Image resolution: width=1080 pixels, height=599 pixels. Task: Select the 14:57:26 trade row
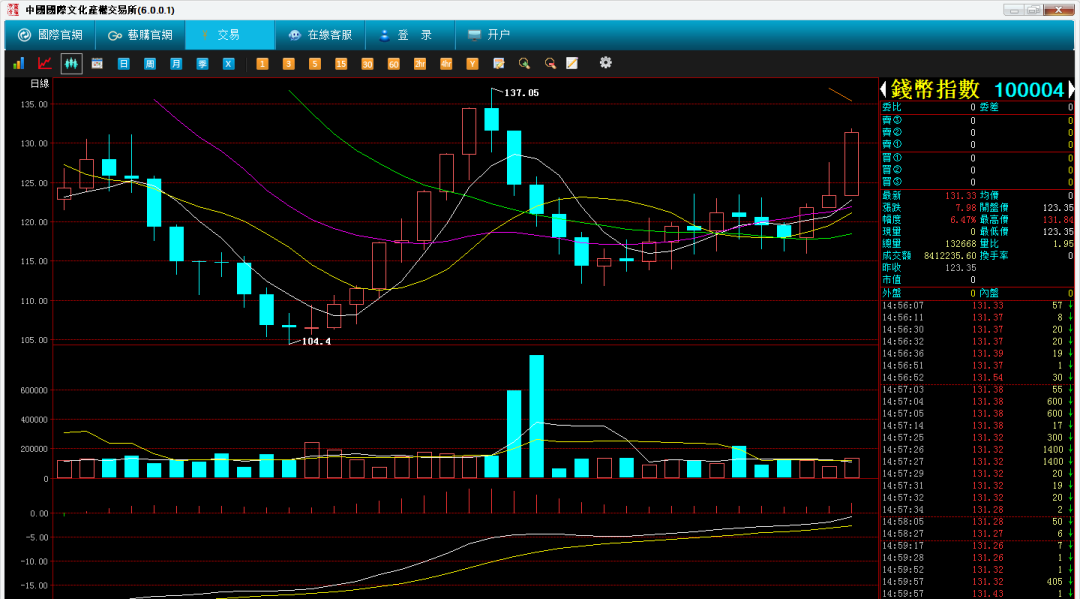coord(977,450)
